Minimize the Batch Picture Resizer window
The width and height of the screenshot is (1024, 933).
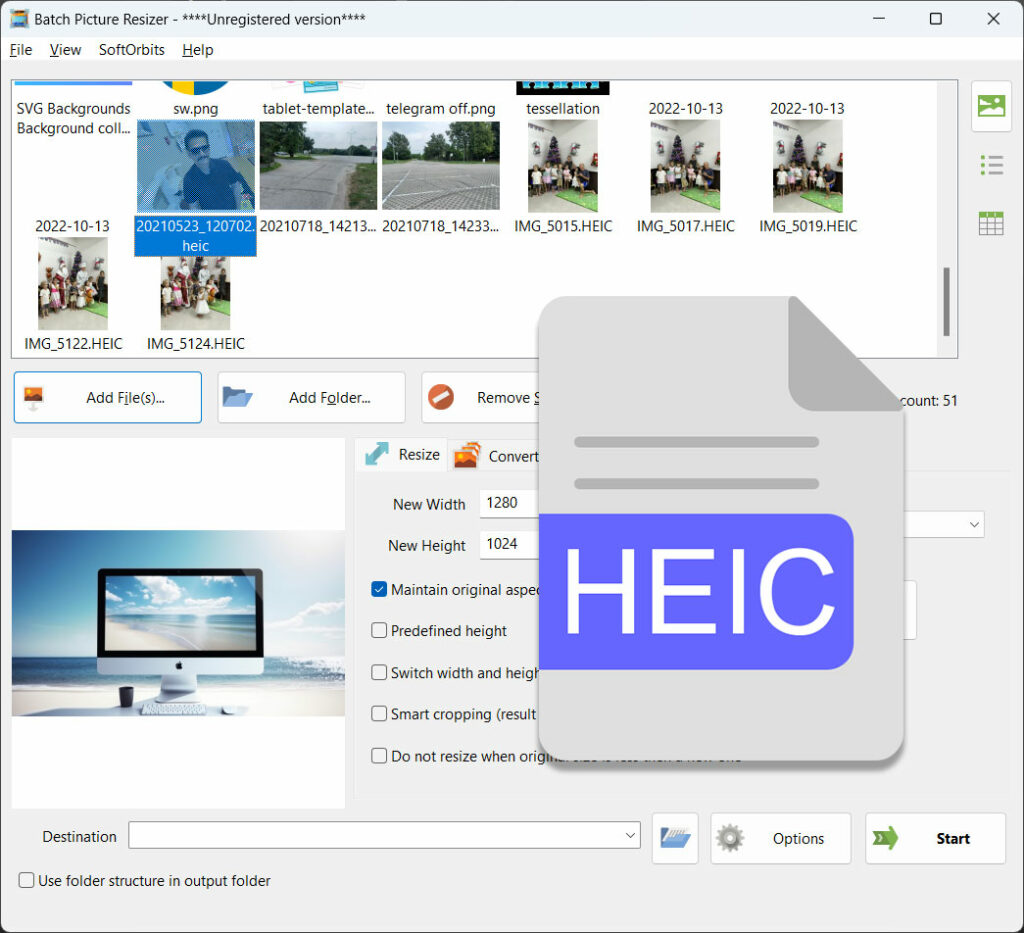coord(879,18)
